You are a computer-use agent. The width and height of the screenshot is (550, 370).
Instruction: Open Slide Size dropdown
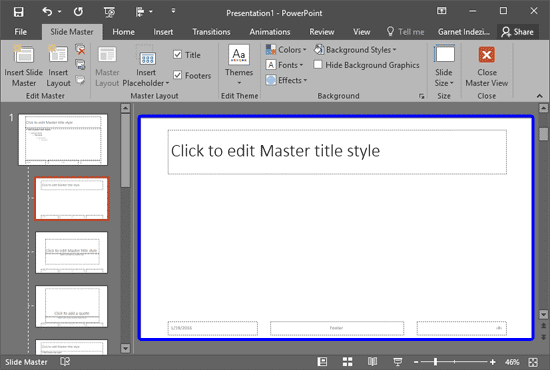pyautogui.click(x=444, y=66)
